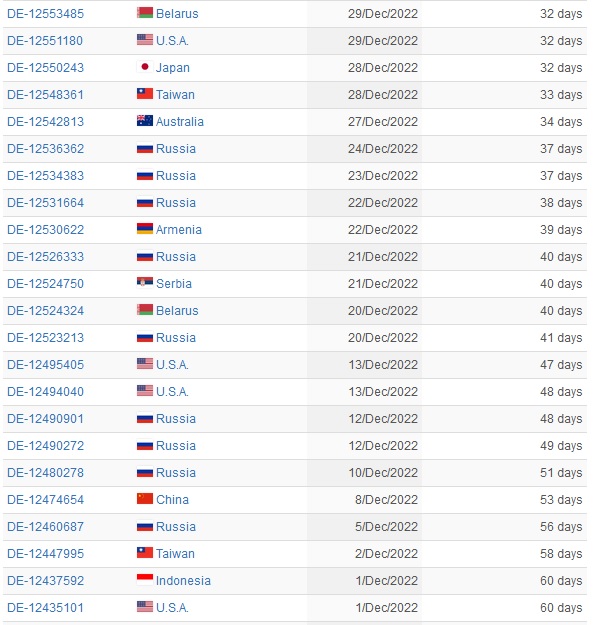Click the Armenia flag icon

pyautogui.click(x=145, y=229)
